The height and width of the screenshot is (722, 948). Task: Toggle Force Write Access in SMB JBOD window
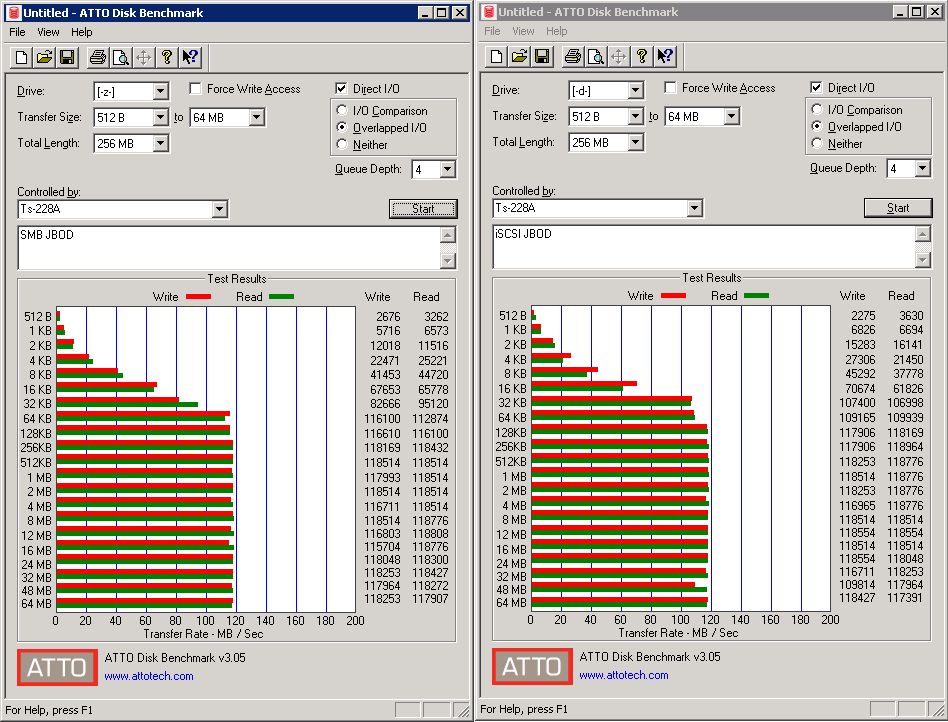(195, 89)
